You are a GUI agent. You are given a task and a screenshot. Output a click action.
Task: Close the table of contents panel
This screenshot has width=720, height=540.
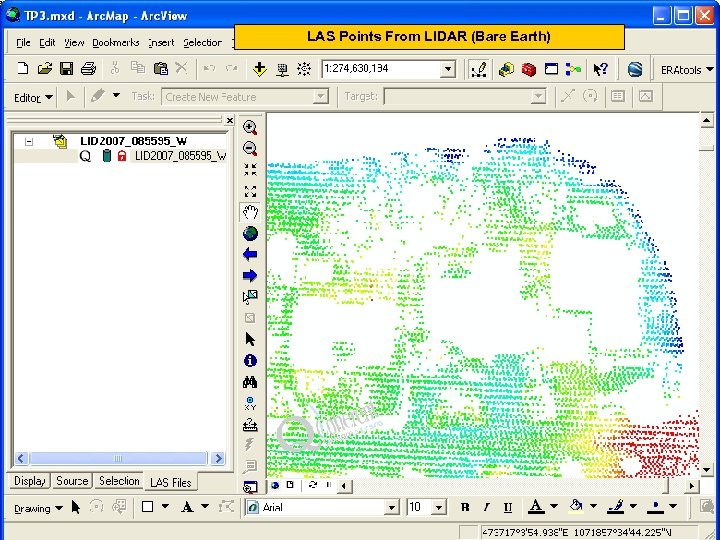[x=230, y=121]
